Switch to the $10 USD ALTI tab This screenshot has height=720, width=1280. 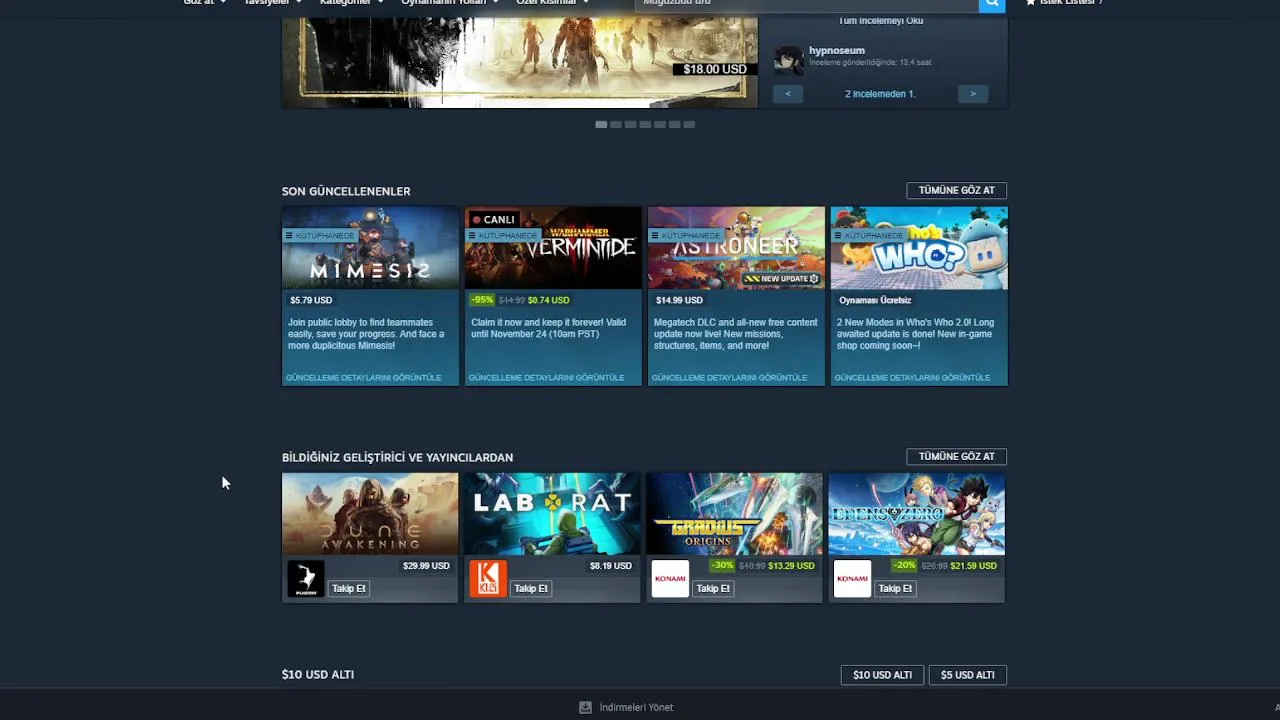(882, 675)
